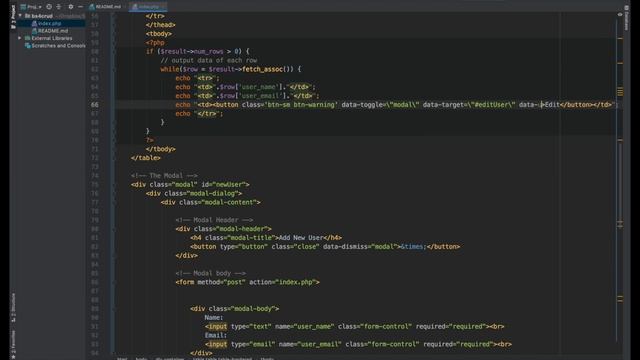
Task: Hide the Project panel with the minus icon
Action: pyautogui.click(x=80, y=7)
